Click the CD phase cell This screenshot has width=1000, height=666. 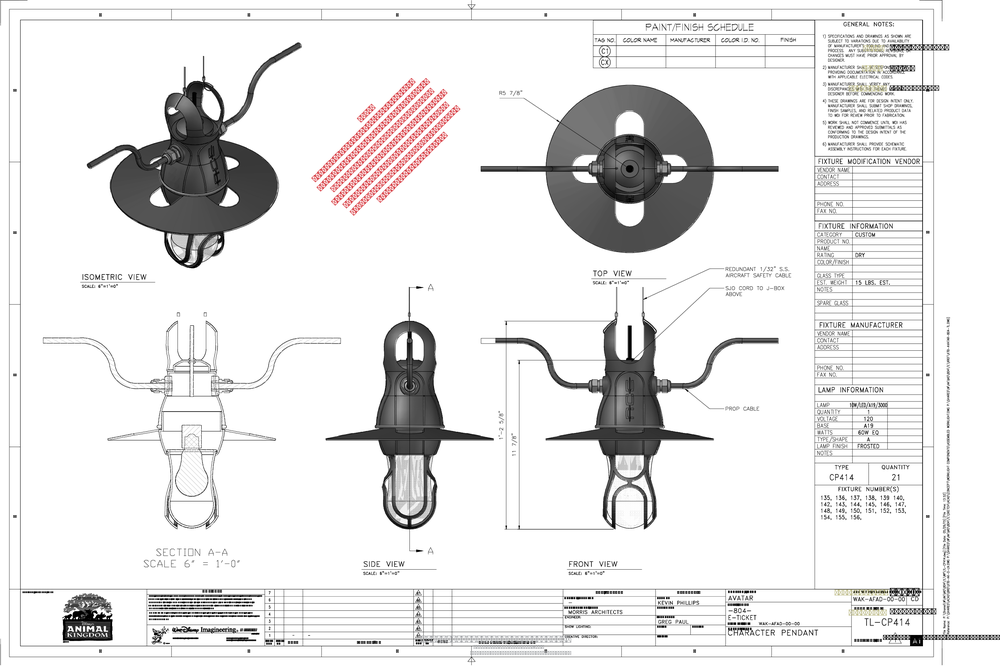tap(915, 599)
